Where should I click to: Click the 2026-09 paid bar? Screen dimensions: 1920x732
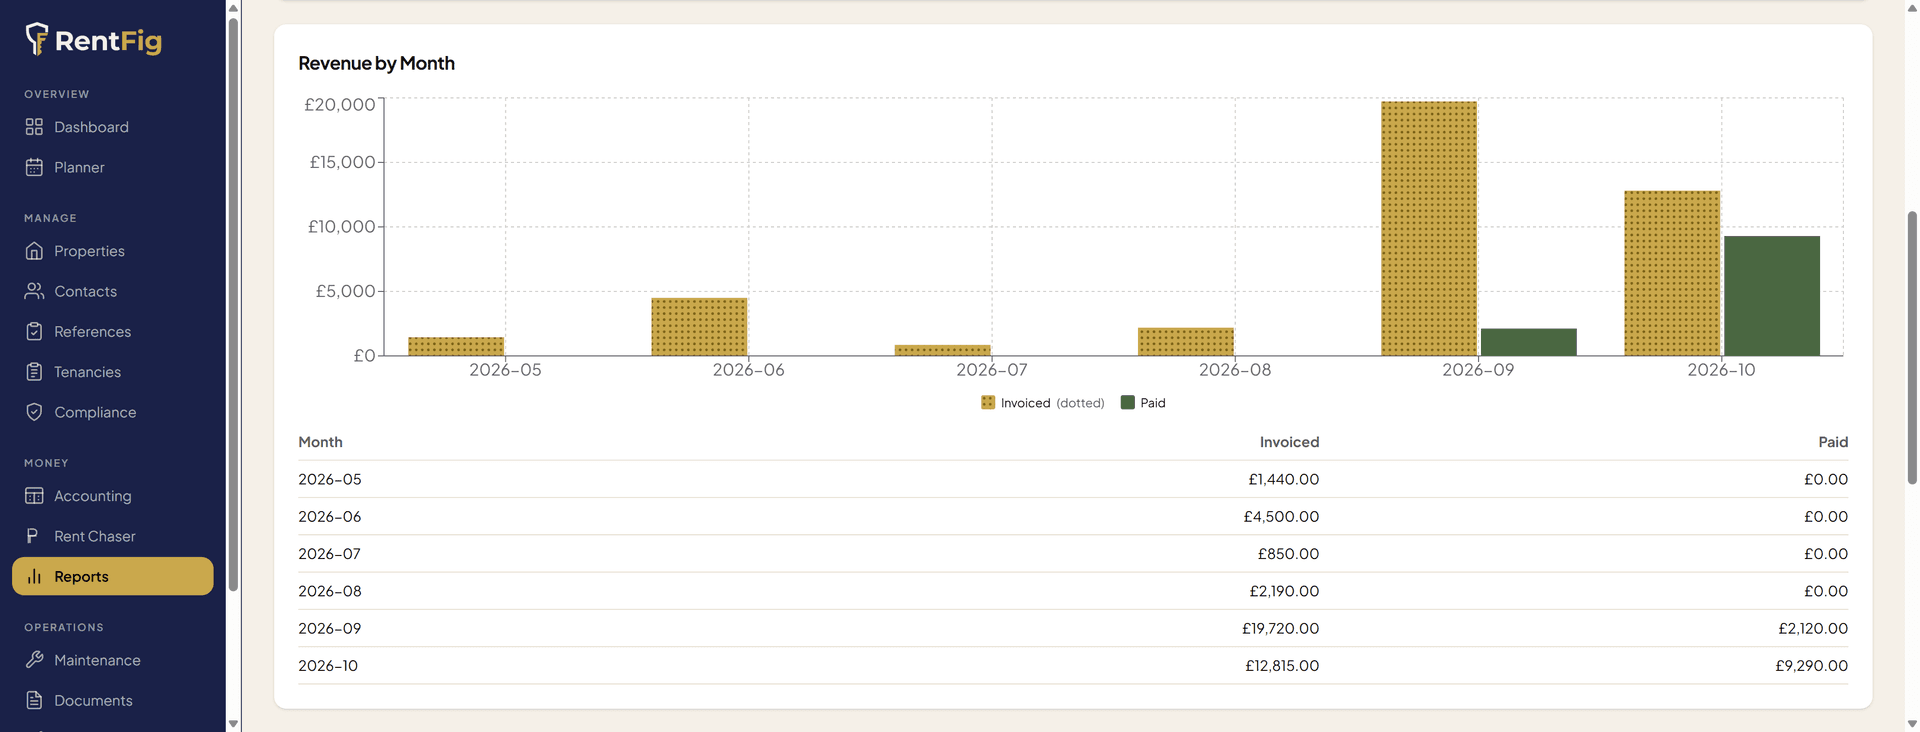(x=1529, y=342)
